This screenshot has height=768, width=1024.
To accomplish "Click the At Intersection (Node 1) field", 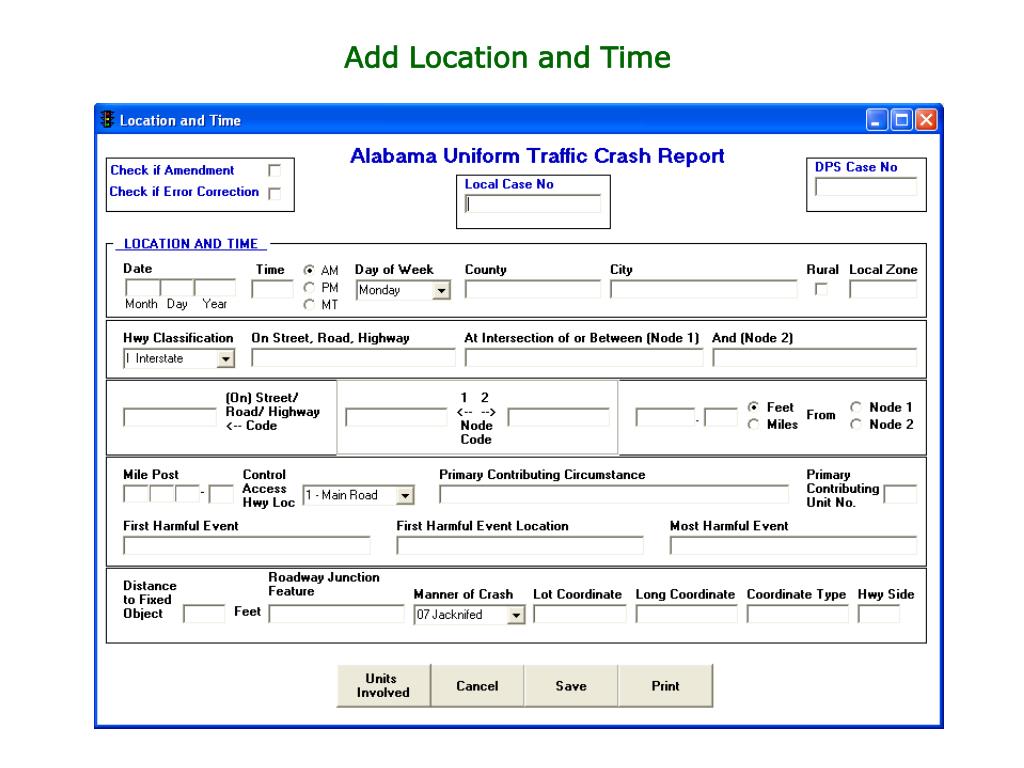I will point(584,358).
